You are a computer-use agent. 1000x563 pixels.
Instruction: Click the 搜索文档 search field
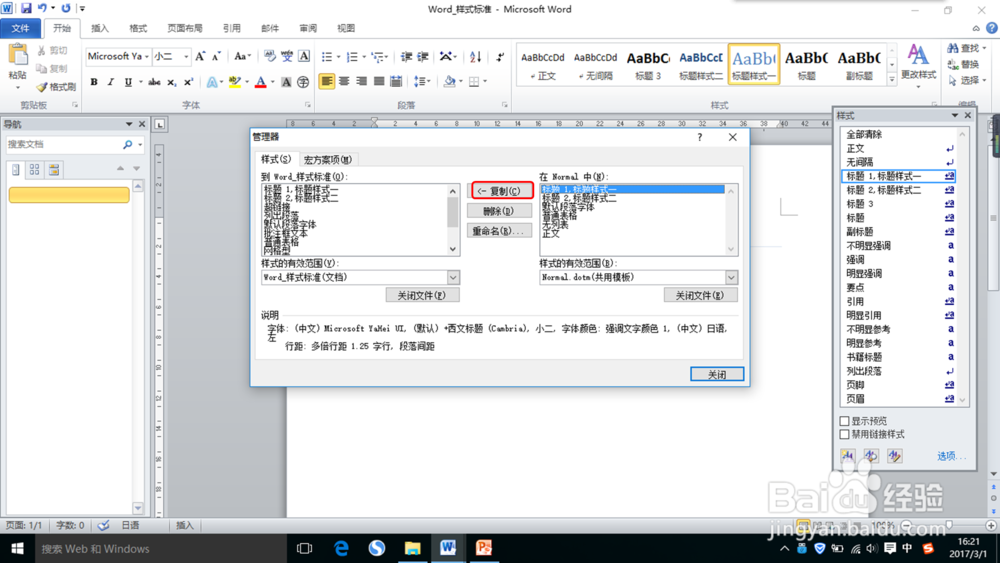click(x=62, y=145)
